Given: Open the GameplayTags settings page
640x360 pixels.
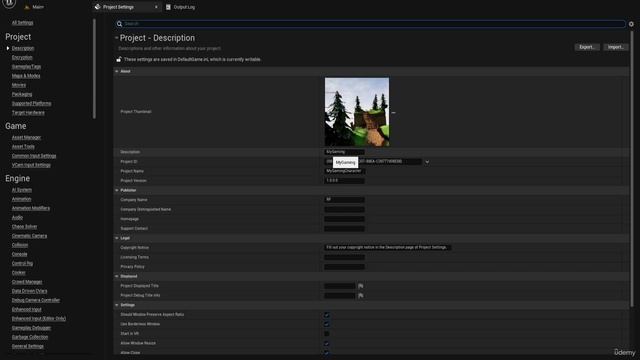Looking at the screenshot, I should pos(26,67).
